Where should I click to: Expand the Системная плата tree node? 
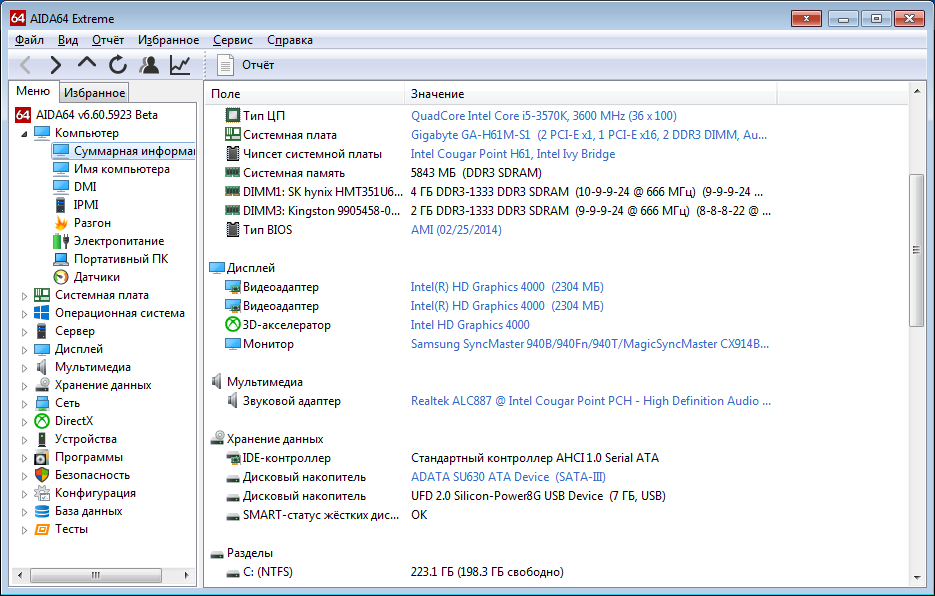(x=24, y=295)
